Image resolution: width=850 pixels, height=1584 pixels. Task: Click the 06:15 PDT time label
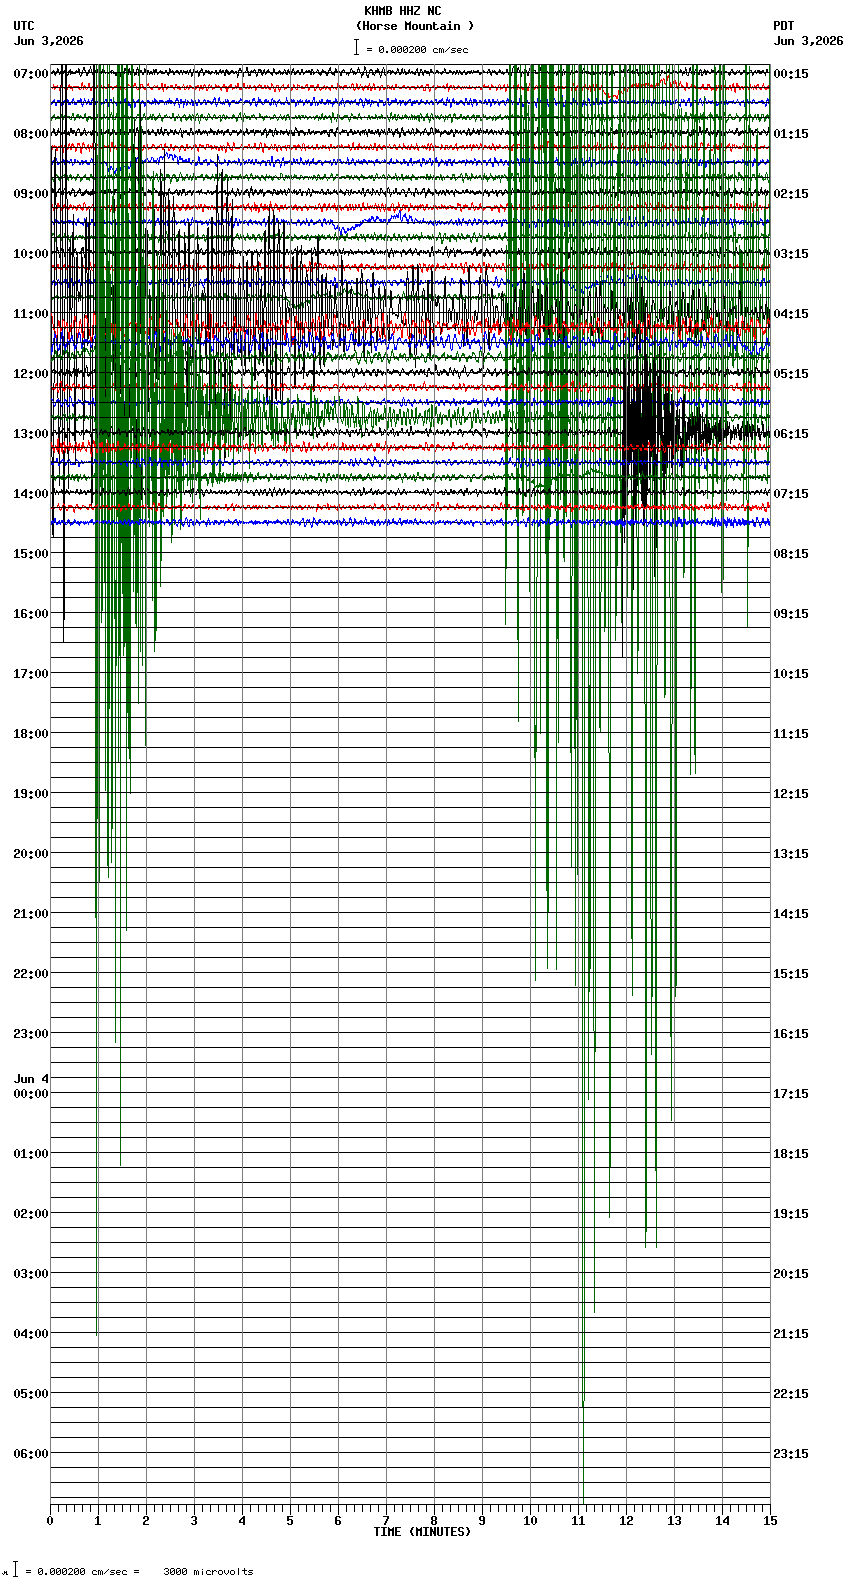791,434
